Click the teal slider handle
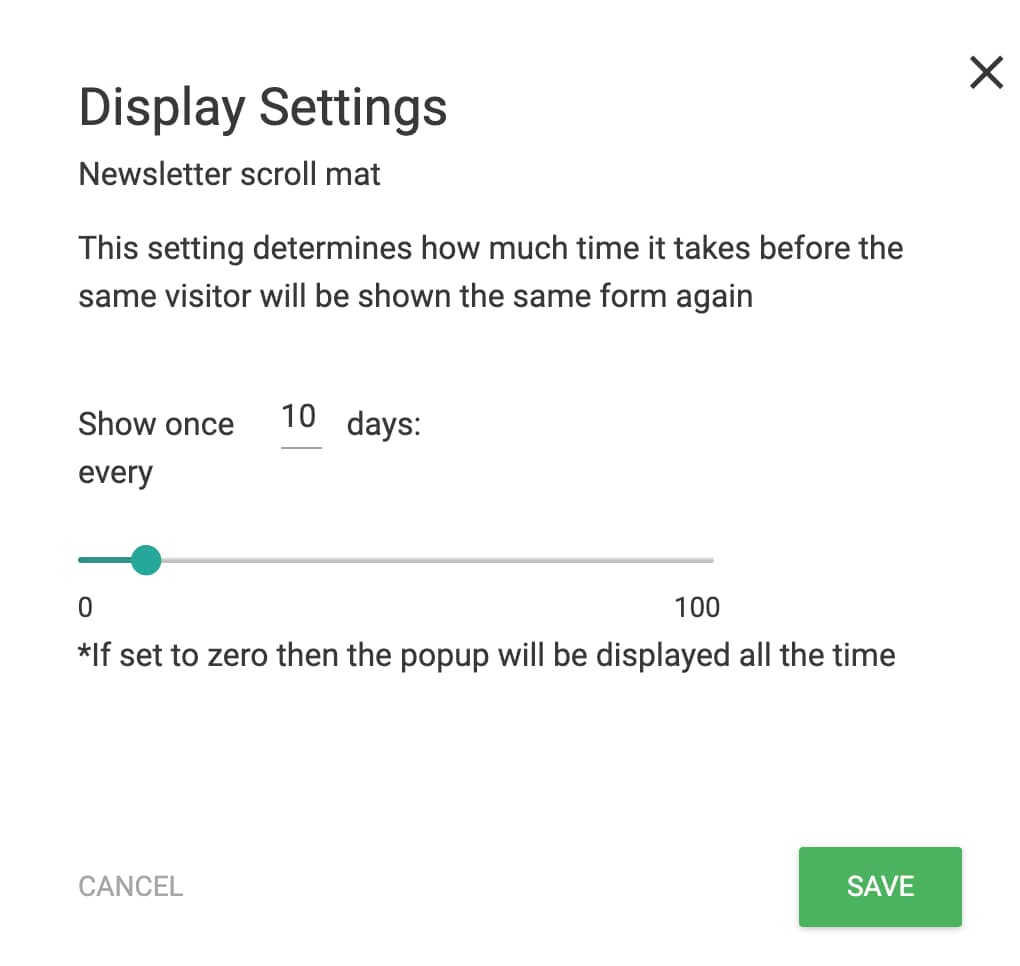The height and width of the screenshot is (966, 1020). [146, 560]
